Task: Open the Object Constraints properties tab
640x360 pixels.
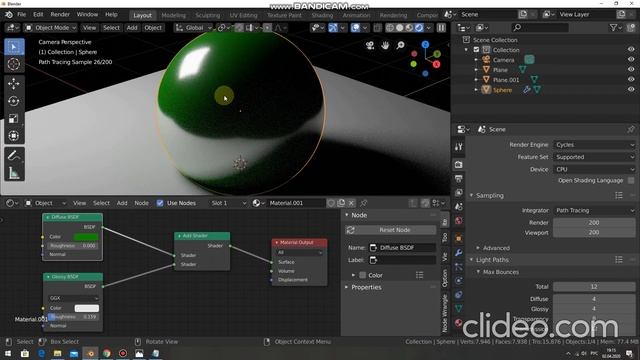Action: pos(458,295)
